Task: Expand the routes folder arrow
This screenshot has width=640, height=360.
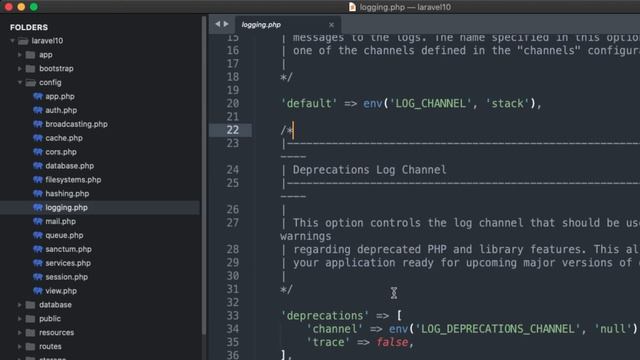Action: pyautogui.click(x=20, y=346)
